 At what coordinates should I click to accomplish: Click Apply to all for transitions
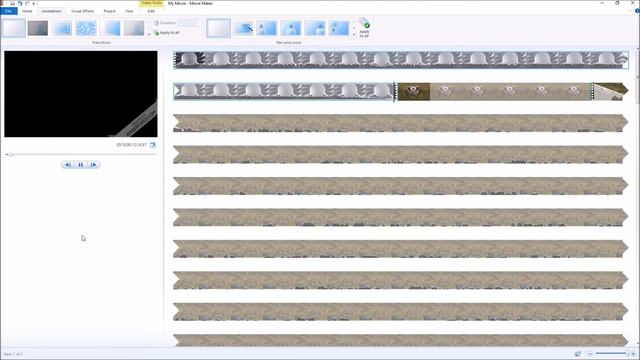coord(167,33)
